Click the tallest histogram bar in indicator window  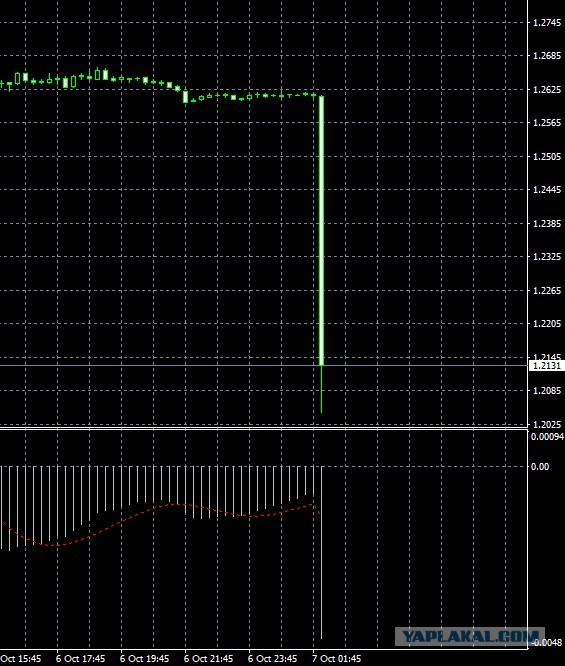coord(322,552)
